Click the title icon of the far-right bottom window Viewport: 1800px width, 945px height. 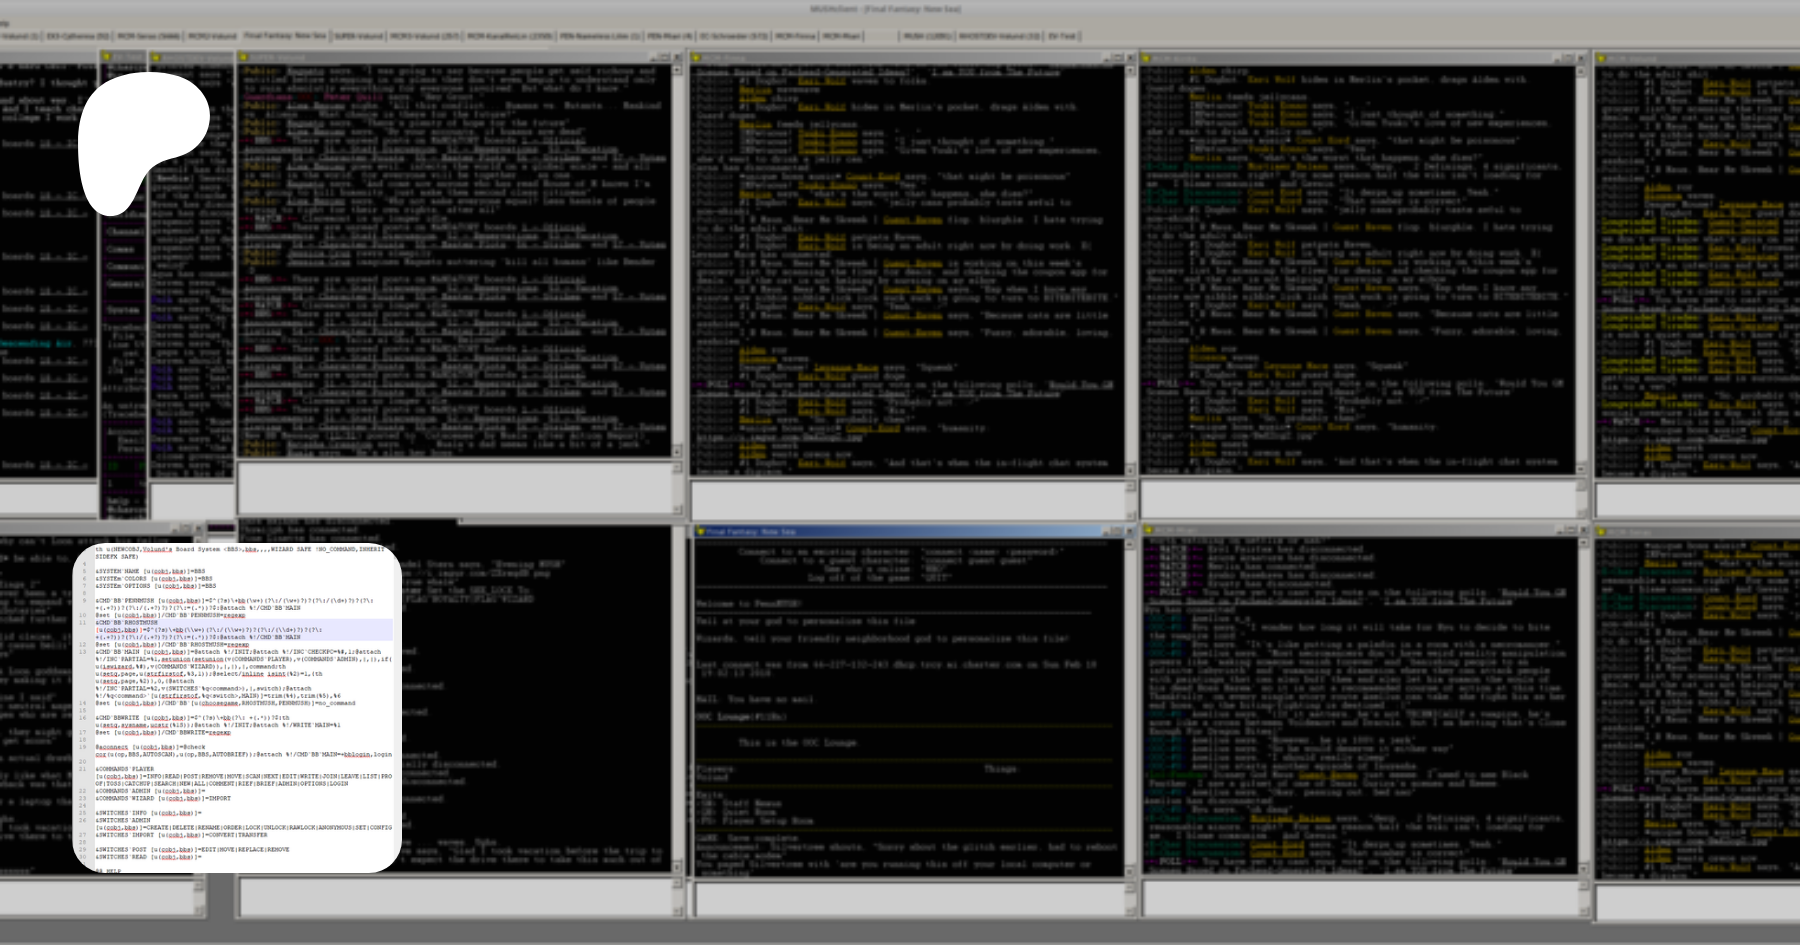click(1602, 532)
